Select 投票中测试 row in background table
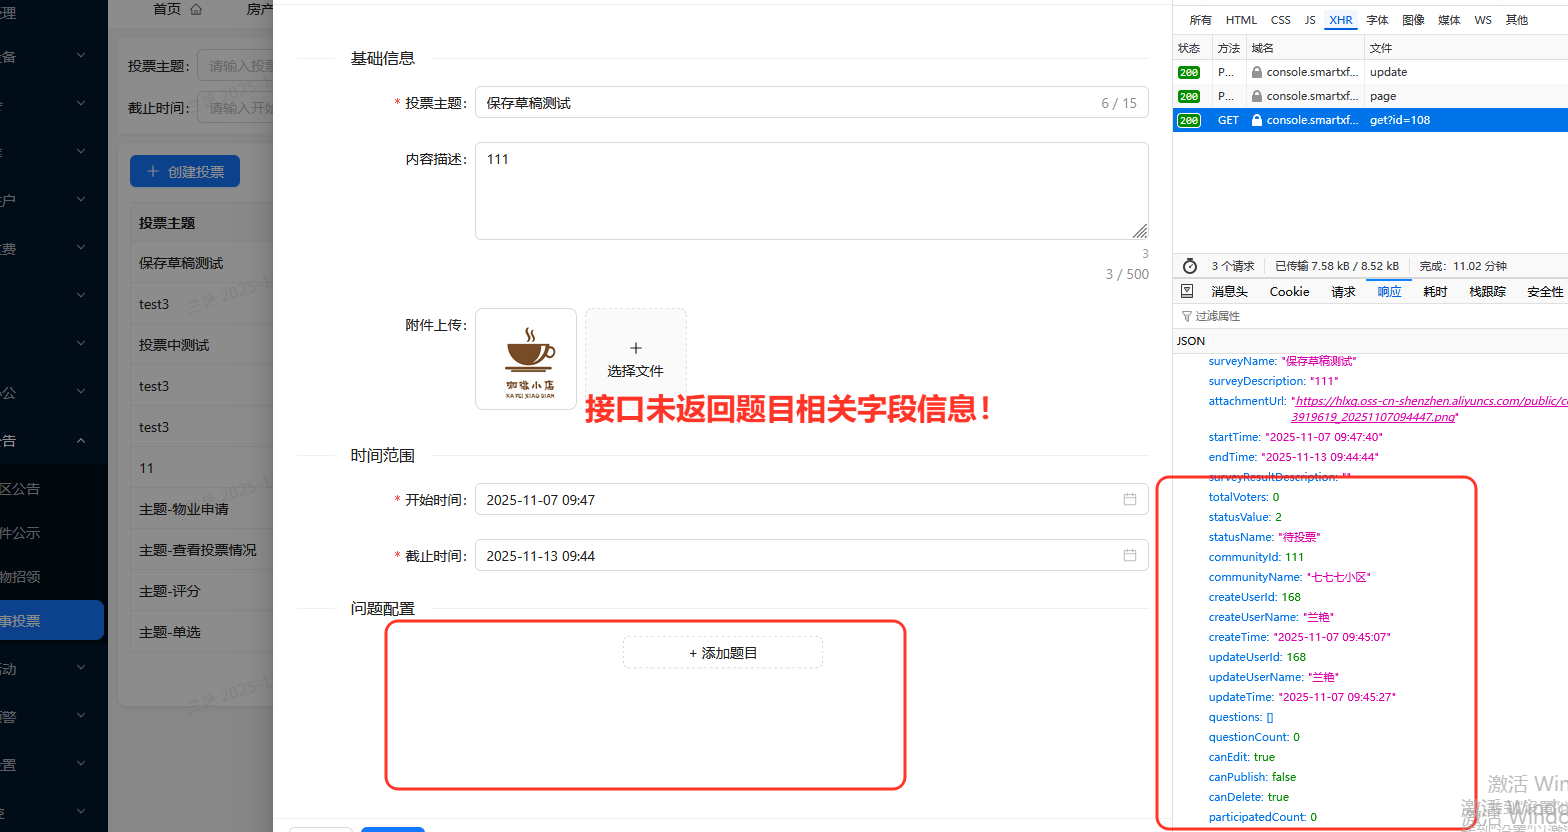This screenshot has height=832, width=1568. point(201,345)
